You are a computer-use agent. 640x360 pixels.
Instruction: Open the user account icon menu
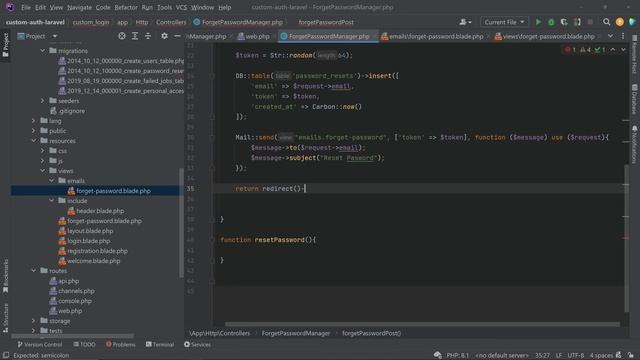pos(465,22)
